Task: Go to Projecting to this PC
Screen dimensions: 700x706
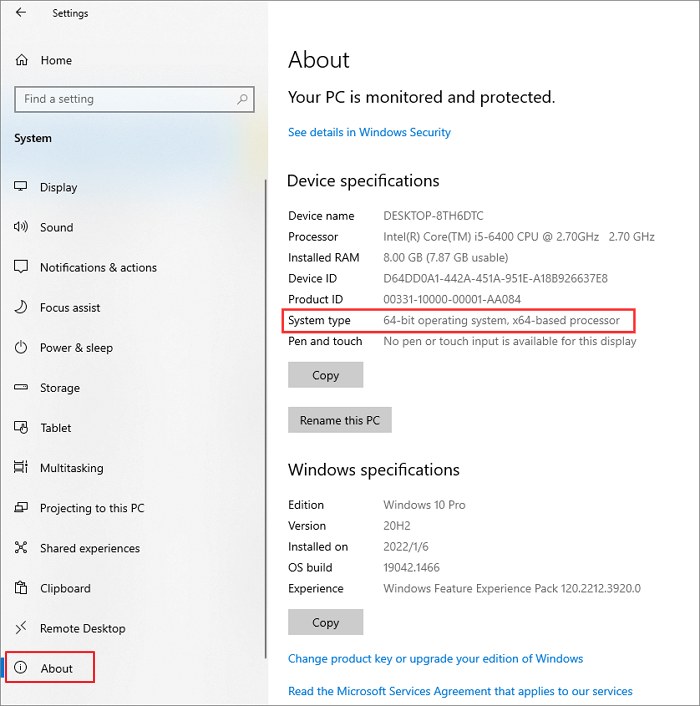Action: pyautogui.click(x=91, y=508)
